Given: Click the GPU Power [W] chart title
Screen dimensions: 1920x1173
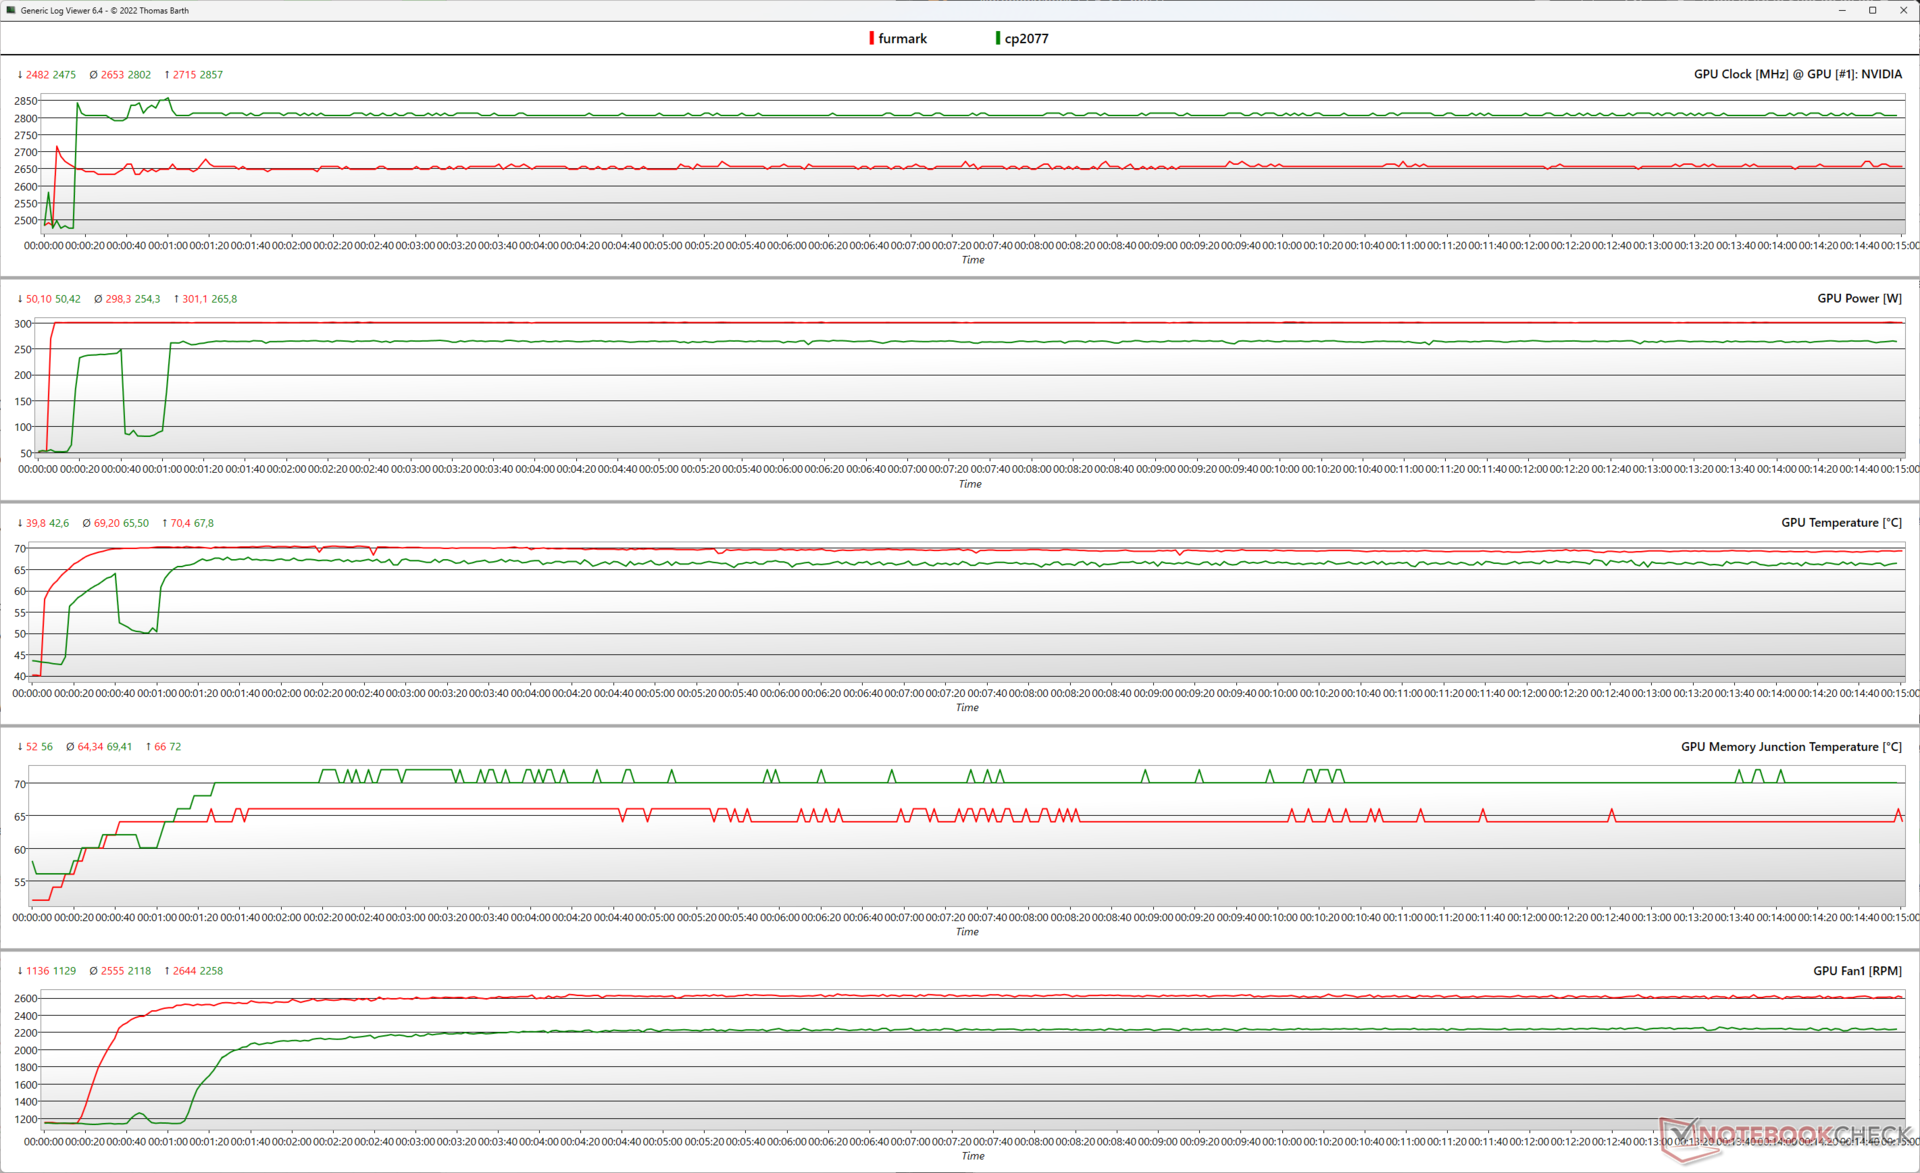Looking at the screenshot, I should pos(1859,298).
